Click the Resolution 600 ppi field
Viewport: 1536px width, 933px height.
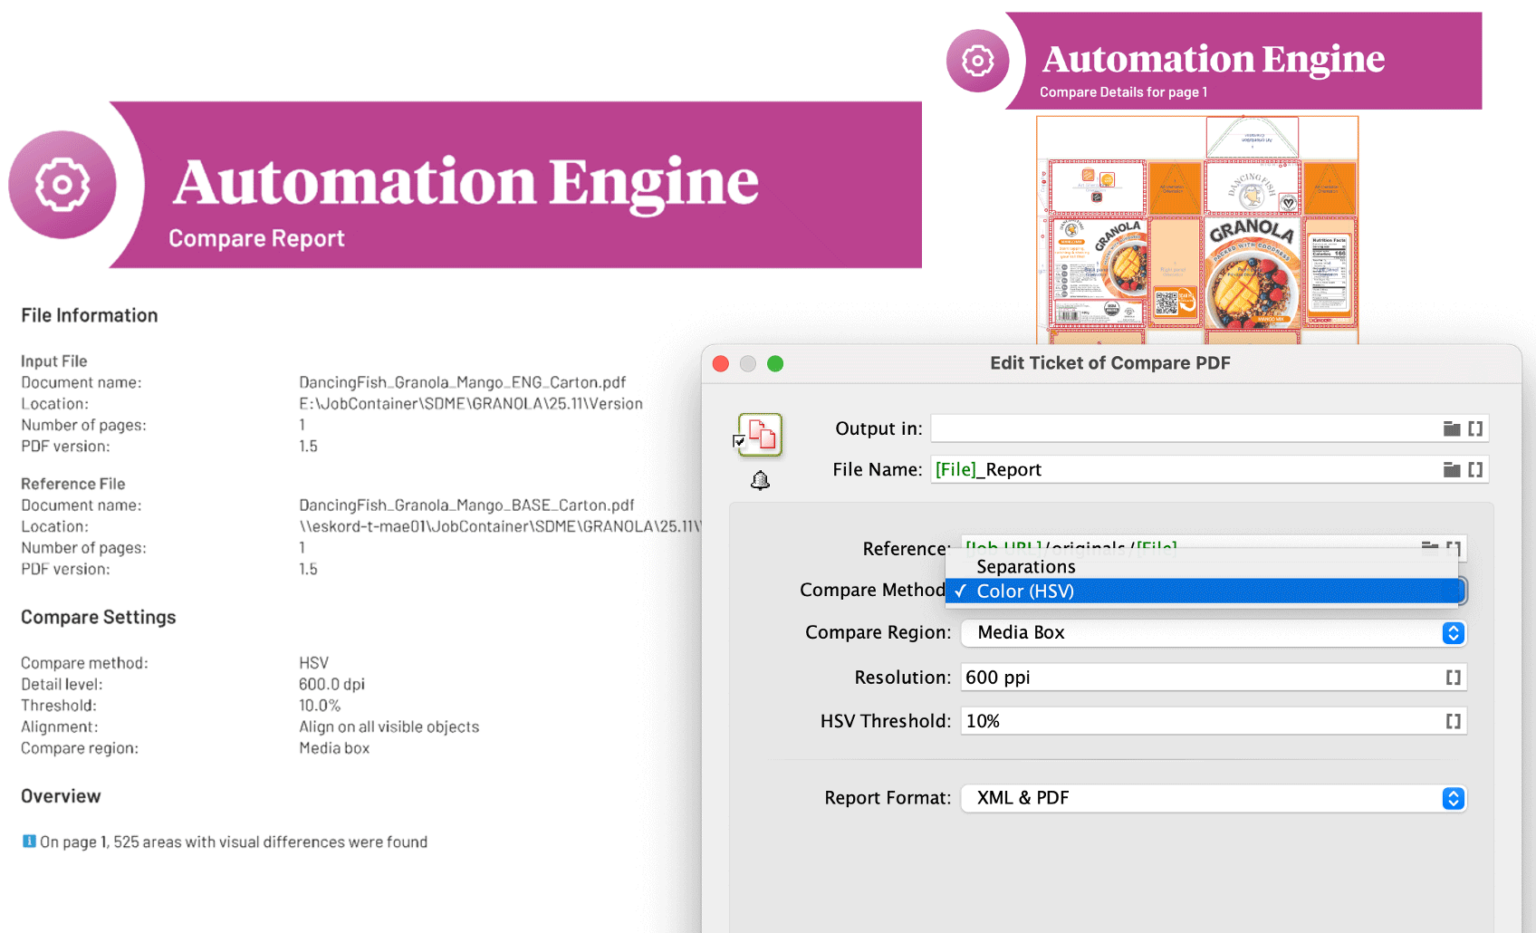pyautogui.click(x=1200, y=678)
